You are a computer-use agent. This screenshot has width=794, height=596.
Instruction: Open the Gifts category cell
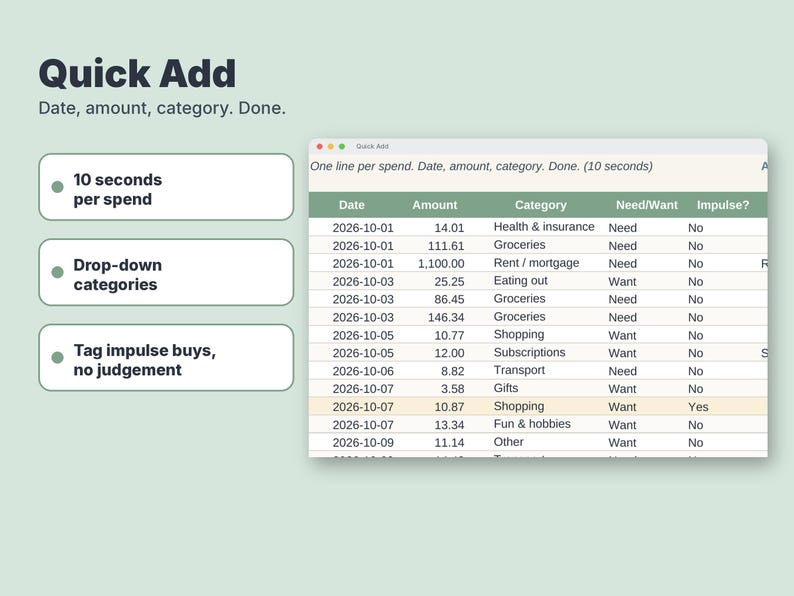coord(506,388)
